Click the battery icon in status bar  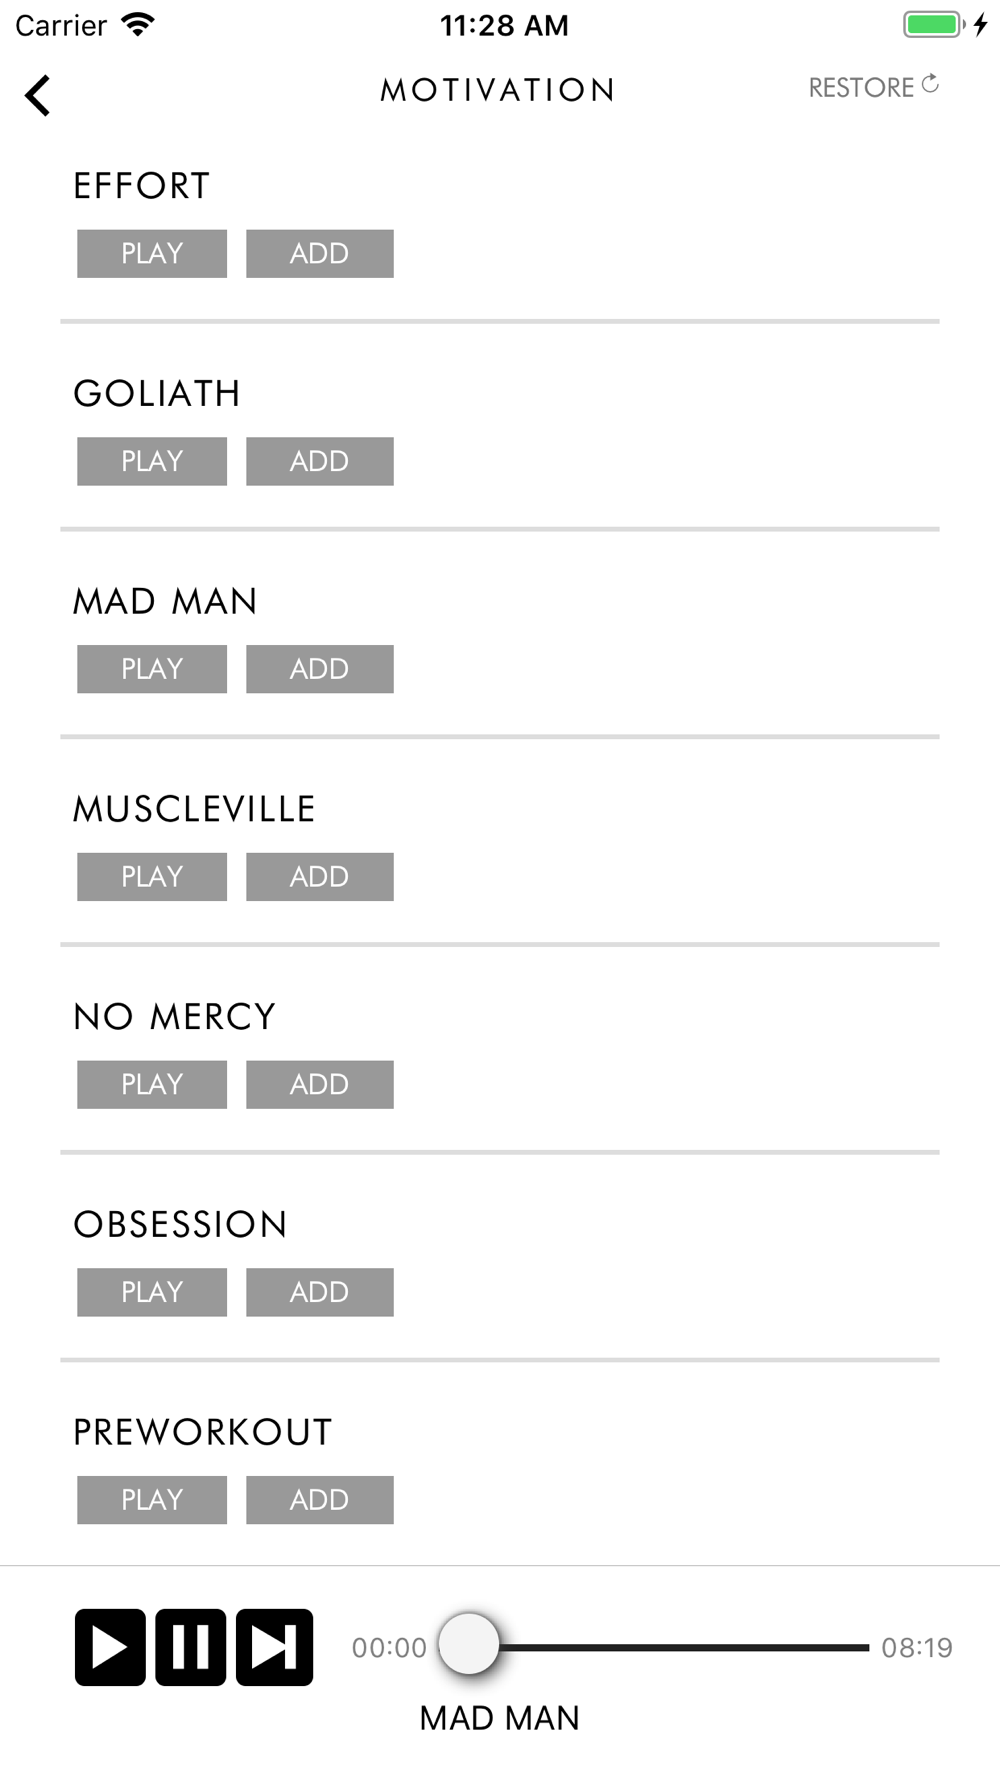click(x=933, y=24)
